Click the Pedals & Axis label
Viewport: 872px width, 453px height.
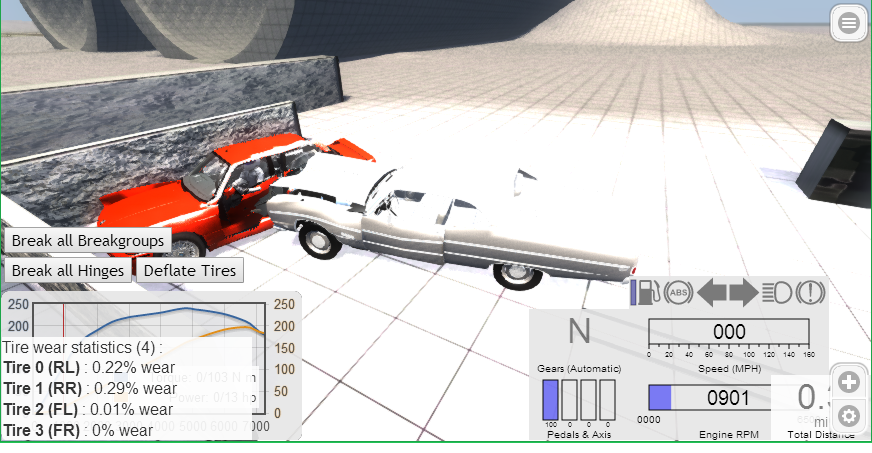click(579, 435)
